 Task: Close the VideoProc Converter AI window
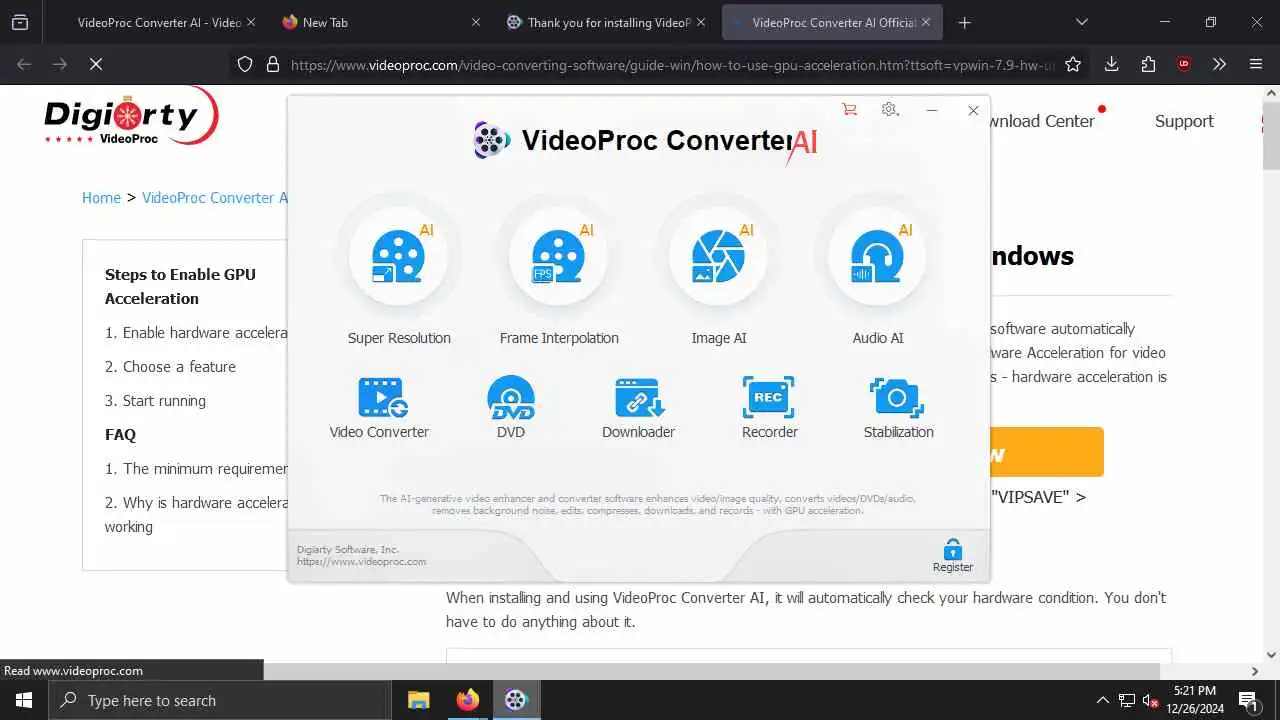click(x=973, y=110)
